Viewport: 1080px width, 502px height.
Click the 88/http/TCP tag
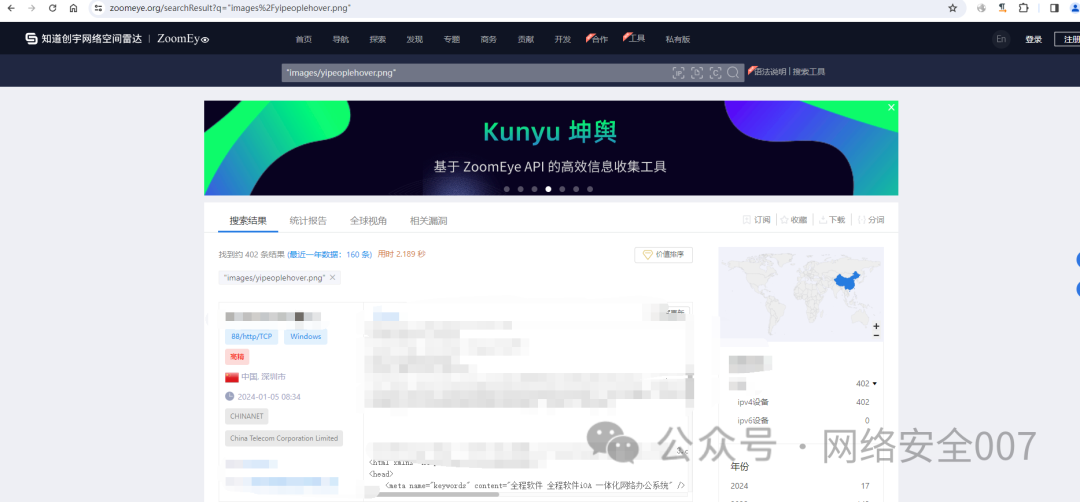(x=251, y=337)
